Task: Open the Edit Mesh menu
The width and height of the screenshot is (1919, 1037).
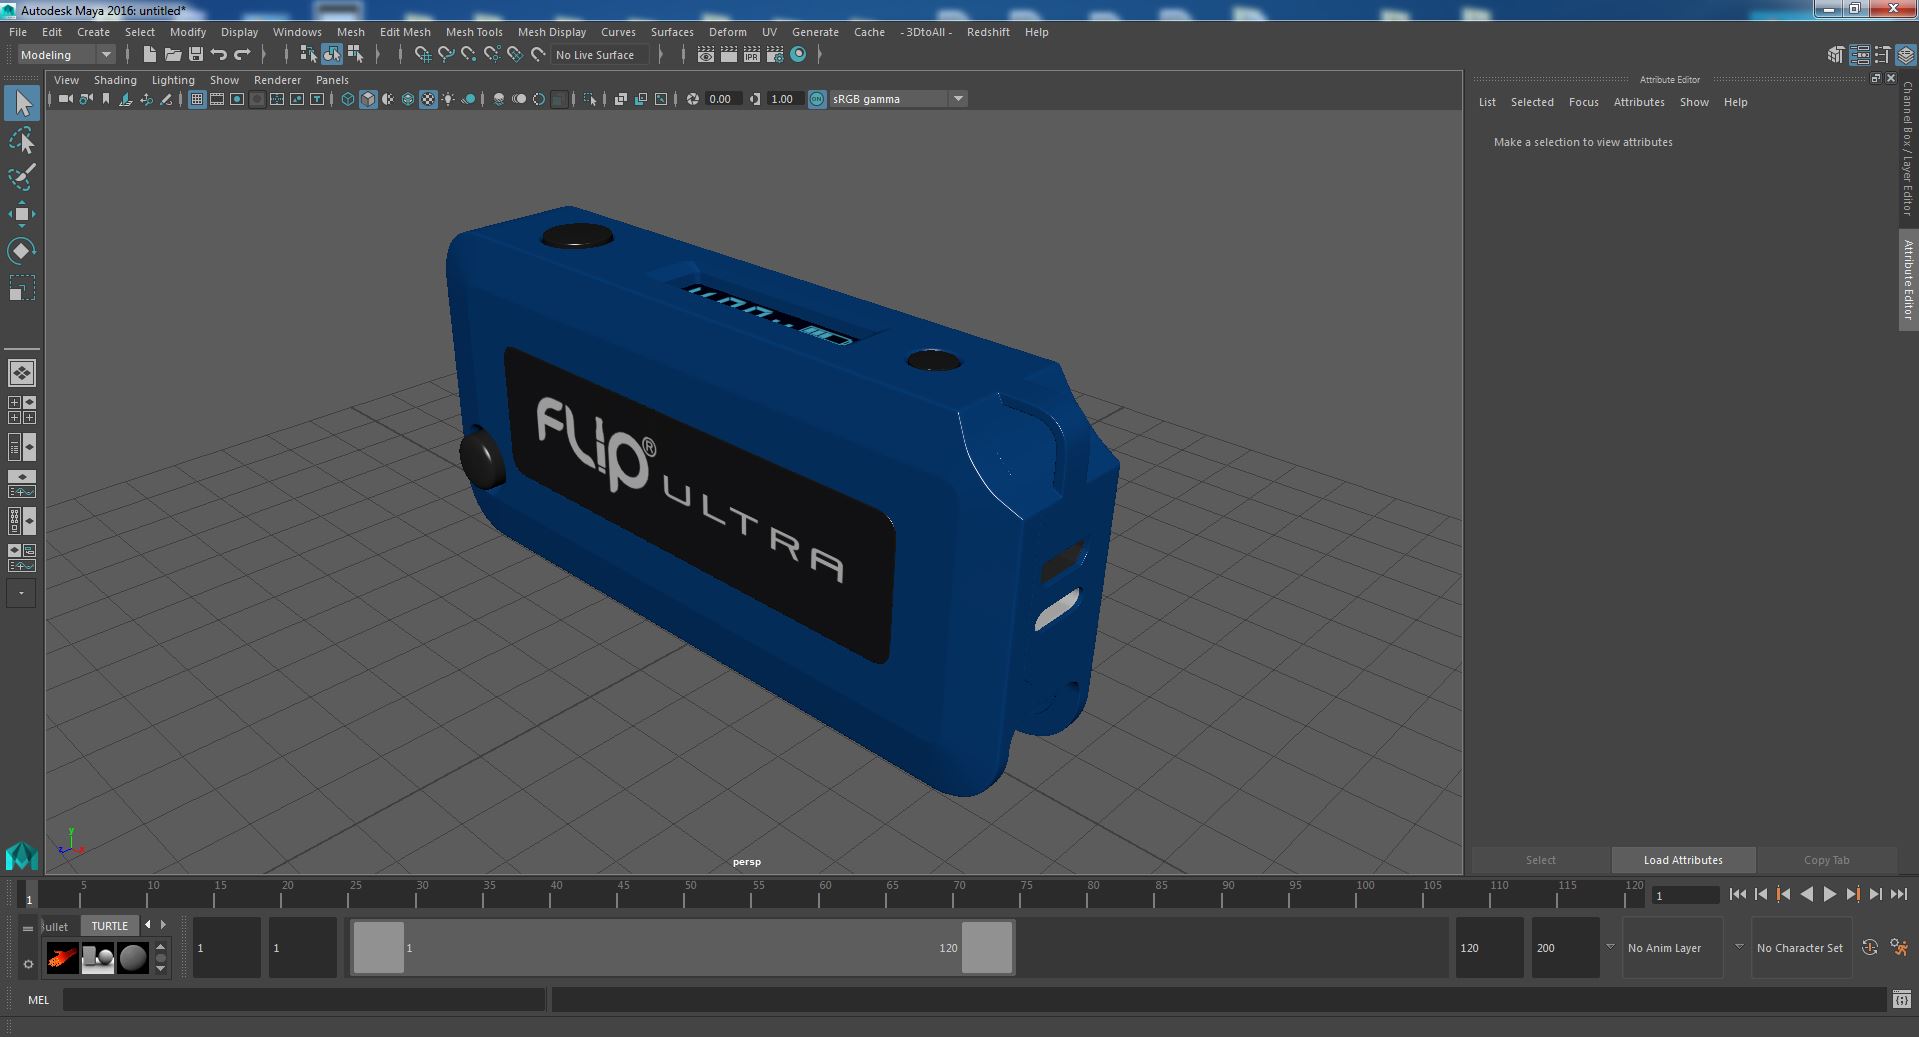Action: point(405,32)
